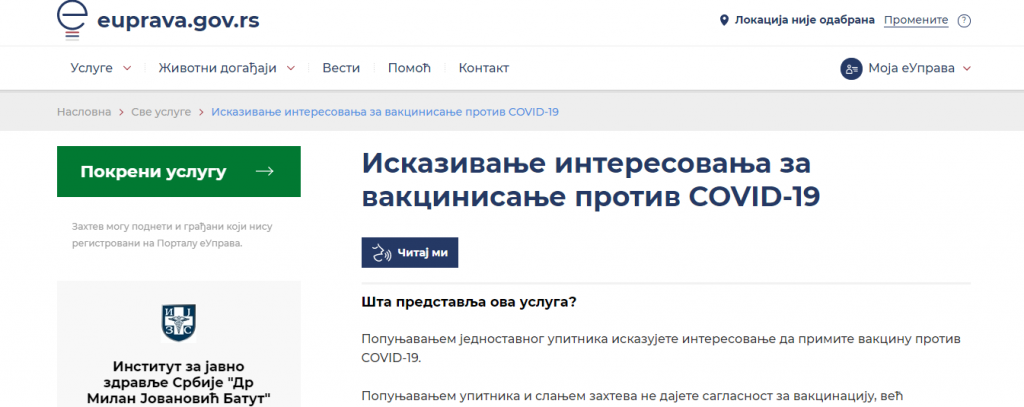Open Све услуге breadcrumb link
Image resolution: width=1024 pixels, height=407 pixels.
pos(161,112)
